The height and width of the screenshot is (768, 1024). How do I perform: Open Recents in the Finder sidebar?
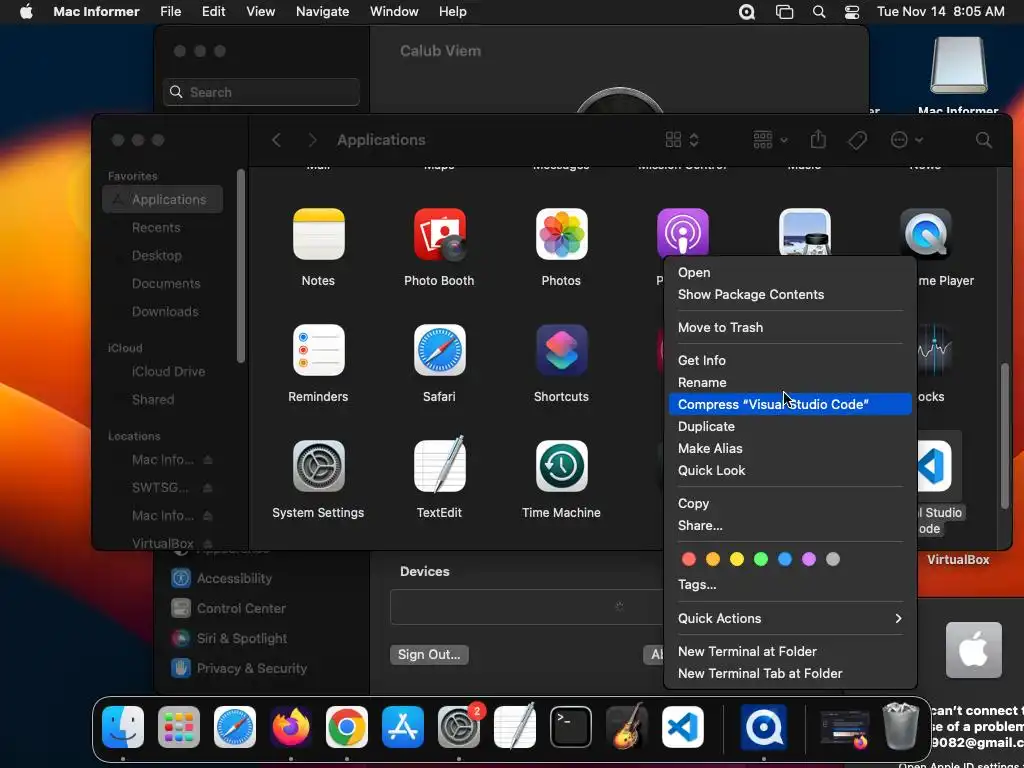(156, 228)
